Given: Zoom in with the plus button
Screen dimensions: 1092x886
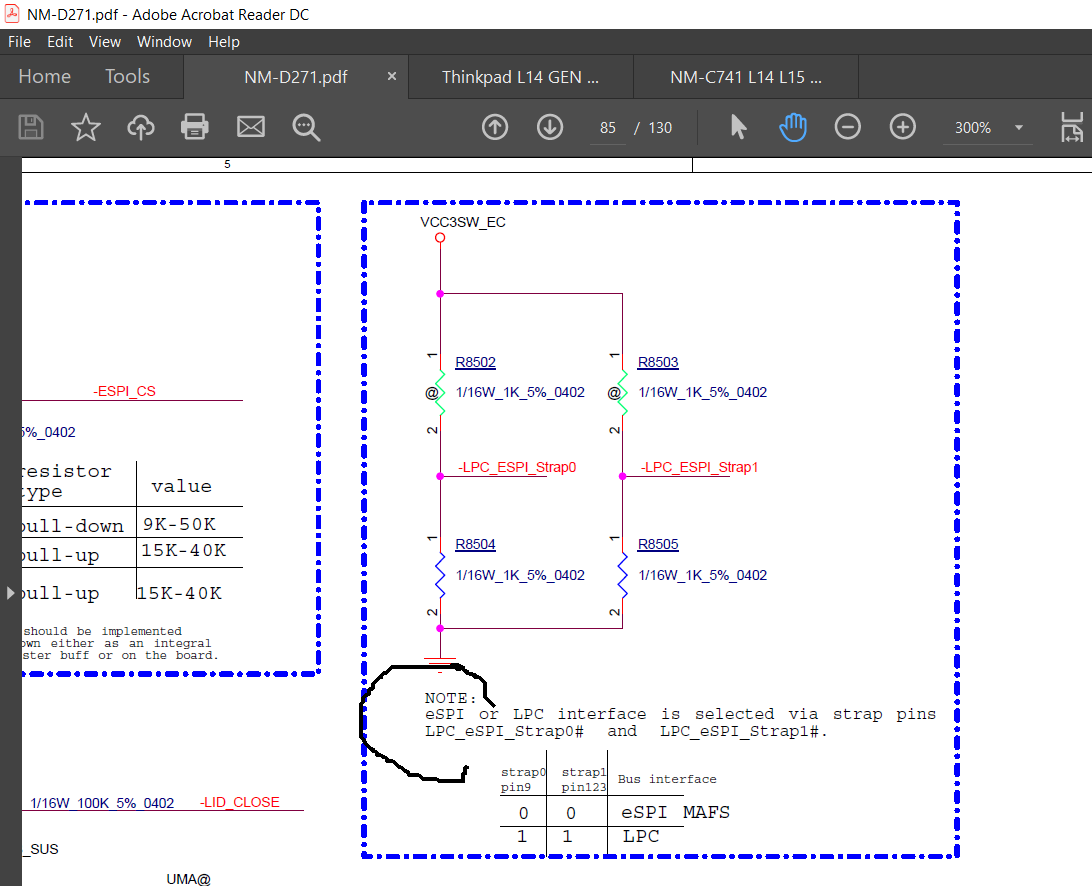Looking at the screenshot, I should click(903, 127).
